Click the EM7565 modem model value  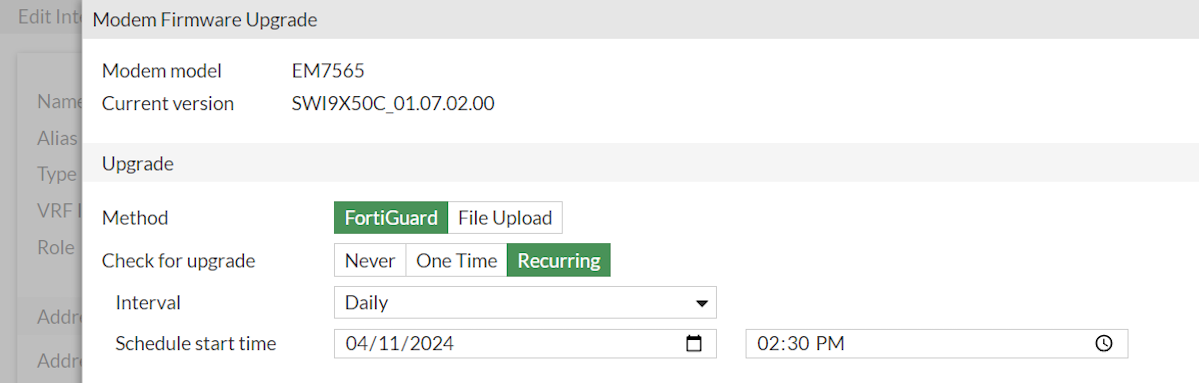[328, 71]
